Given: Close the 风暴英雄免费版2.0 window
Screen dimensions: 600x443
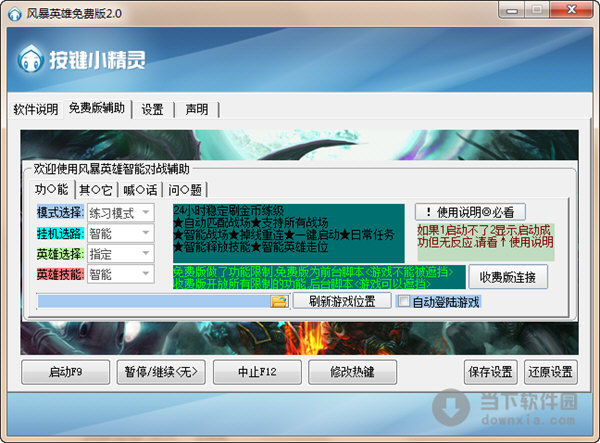Looking at the screenshot, I should point(572,10).
